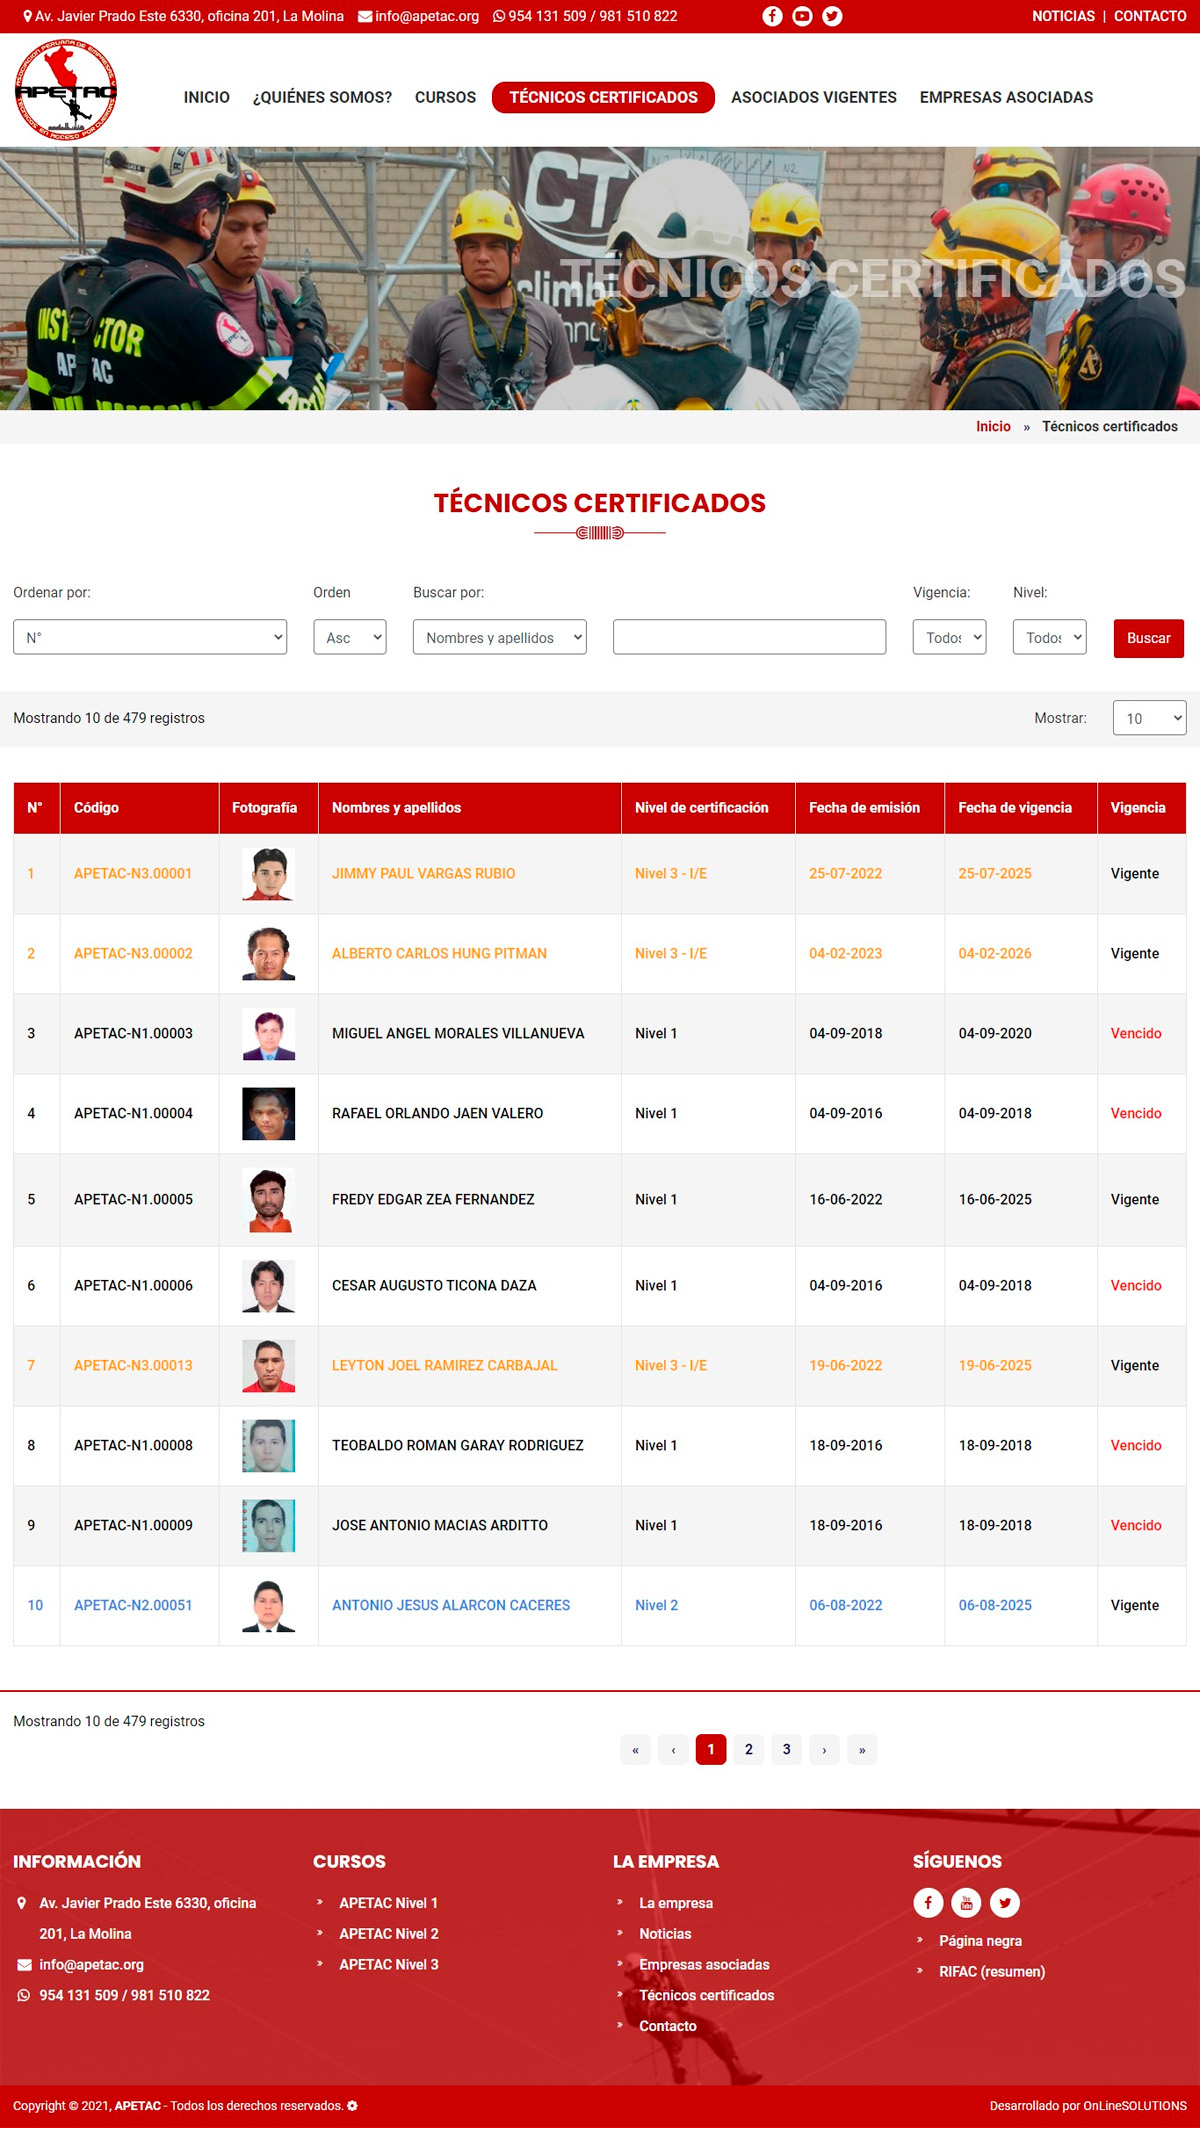Click footer YouTube round icon

(x=966, y=1902)
